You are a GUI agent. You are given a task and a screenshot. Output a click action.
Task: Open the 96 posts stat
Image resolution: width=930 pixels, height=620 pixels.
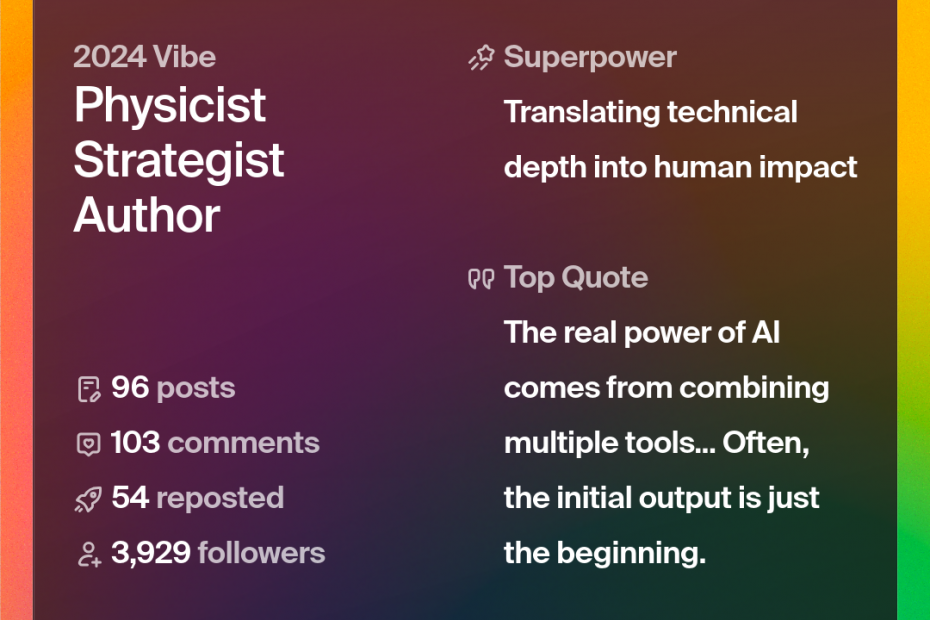click(x=172, y=388)
